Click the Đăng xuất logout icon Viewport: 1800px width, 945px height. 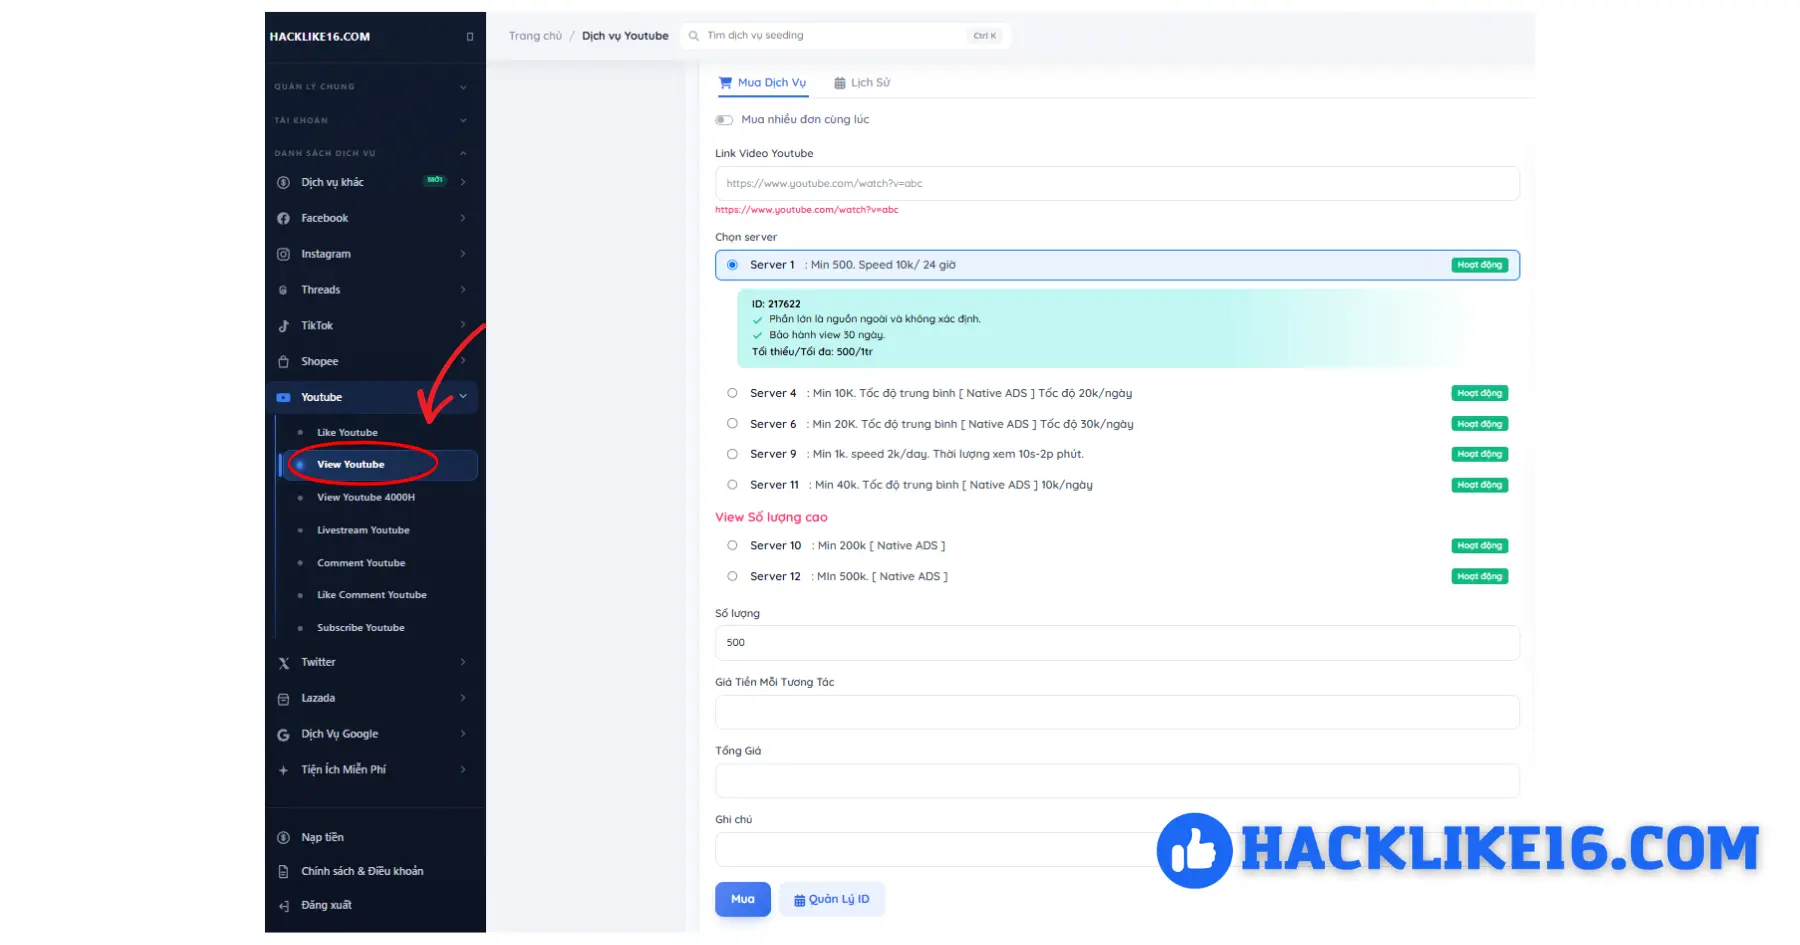coord(283,906)
